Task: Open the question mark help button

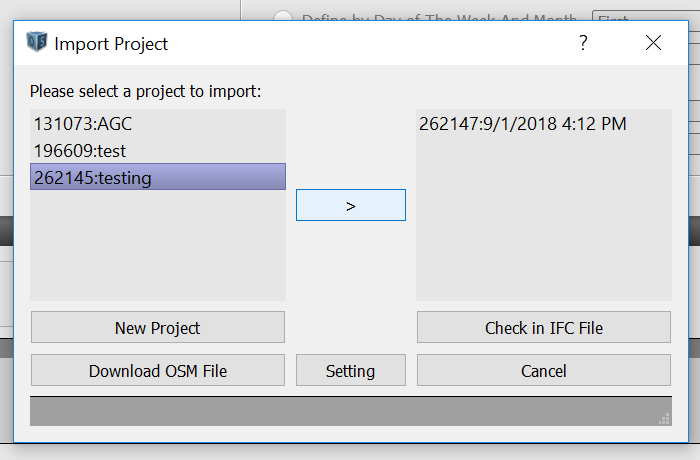Action: tap(583, 43)
